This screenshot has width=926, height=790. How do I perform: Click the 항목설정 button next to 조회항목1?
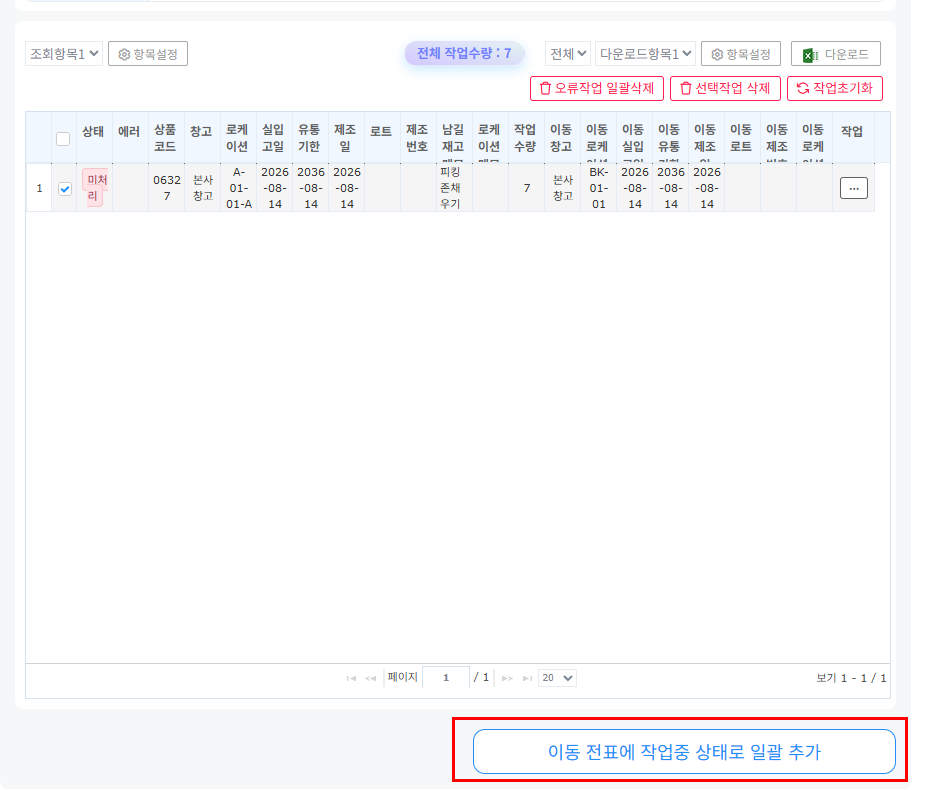[150, 54]
